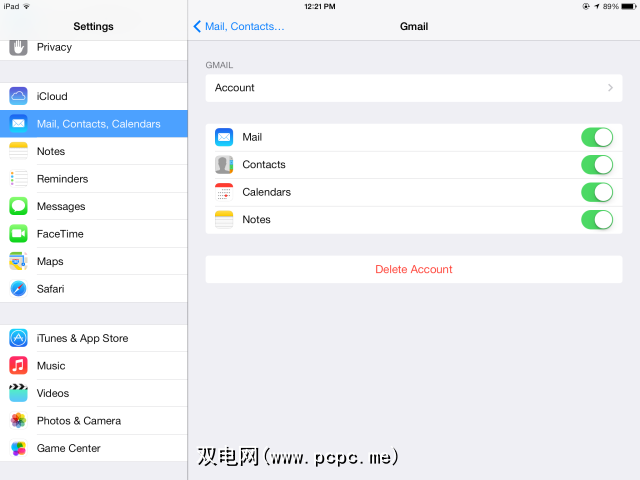Disable the Notes sync switch for Gmail
The image size is (640, 480).
597,220
